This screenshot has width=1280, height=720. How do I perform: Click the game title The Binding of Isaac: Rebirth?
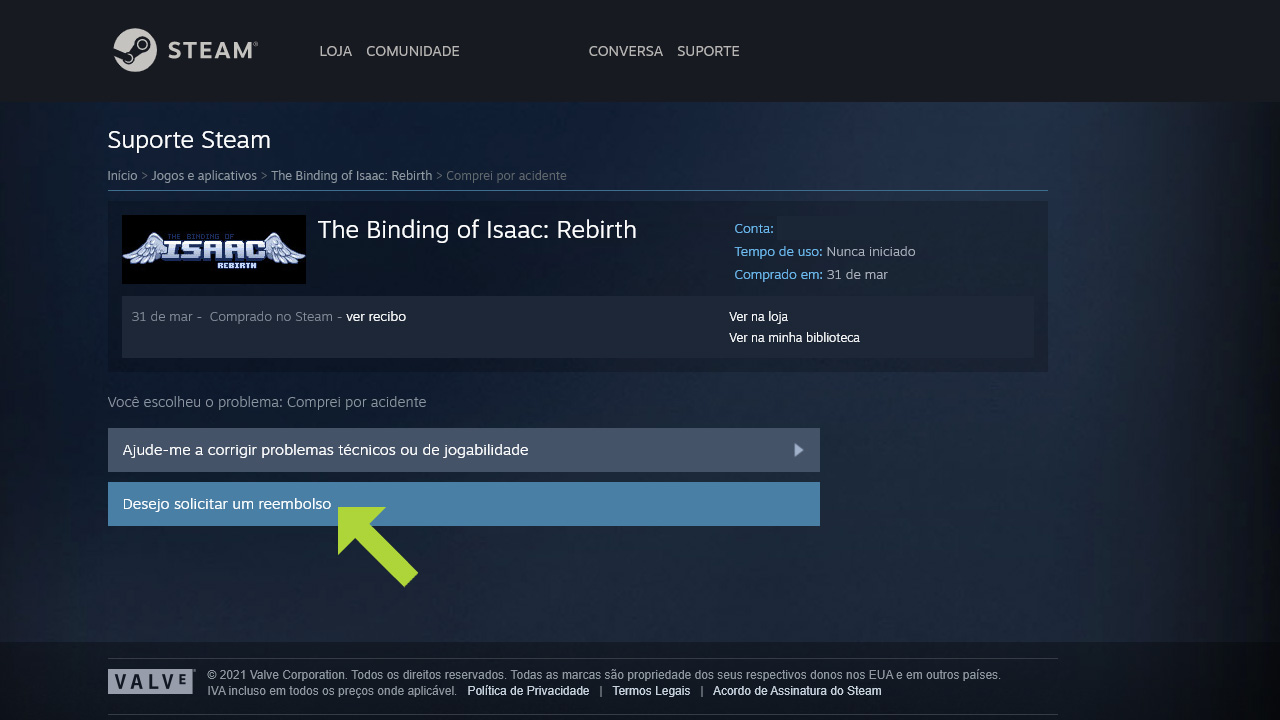coord(477,230)
